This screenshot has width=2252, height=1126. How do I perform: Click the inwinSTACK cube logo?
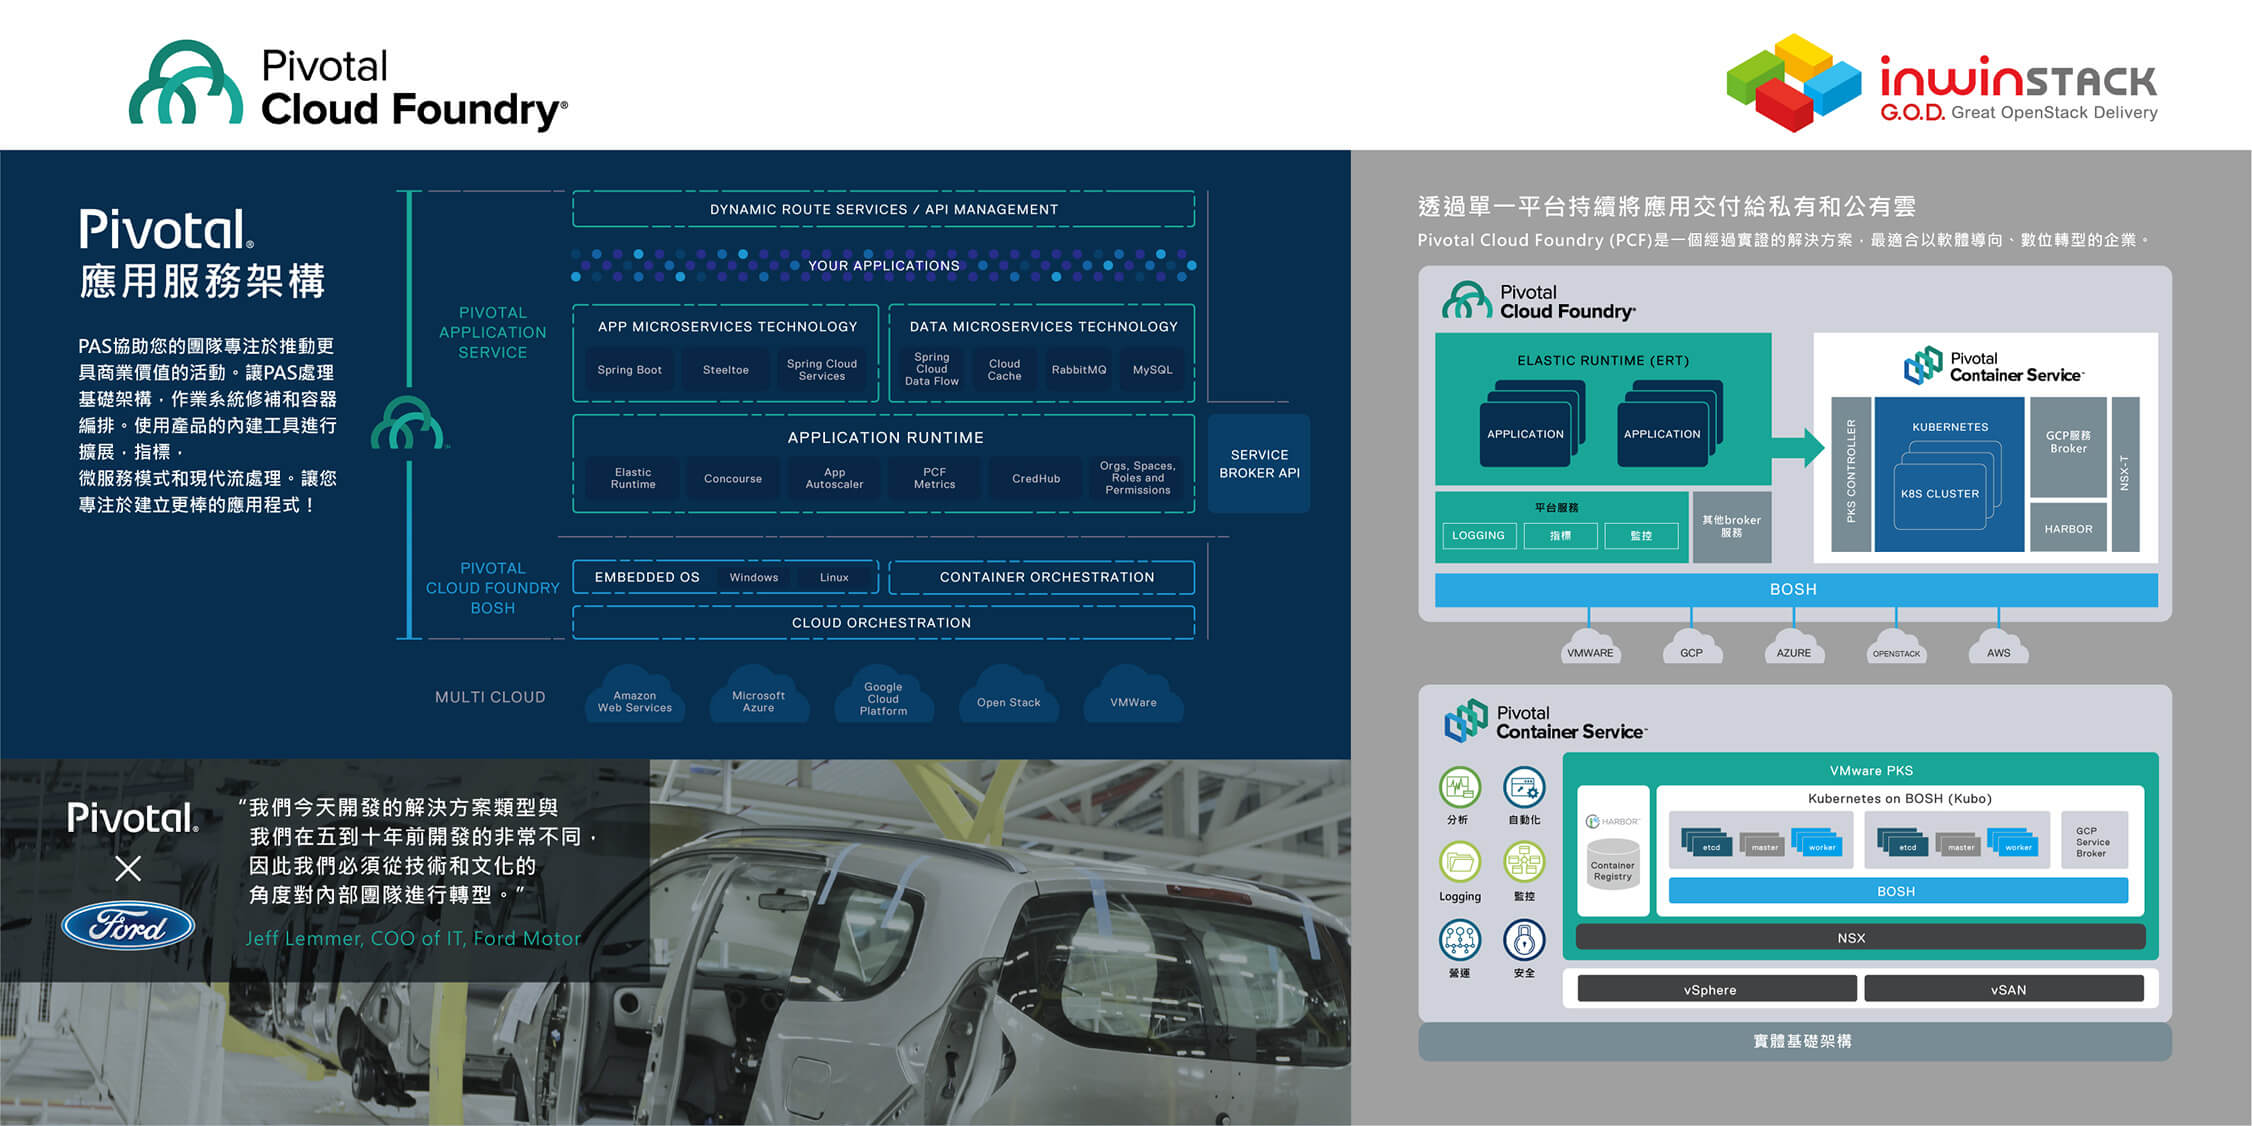click(1793, 82)
